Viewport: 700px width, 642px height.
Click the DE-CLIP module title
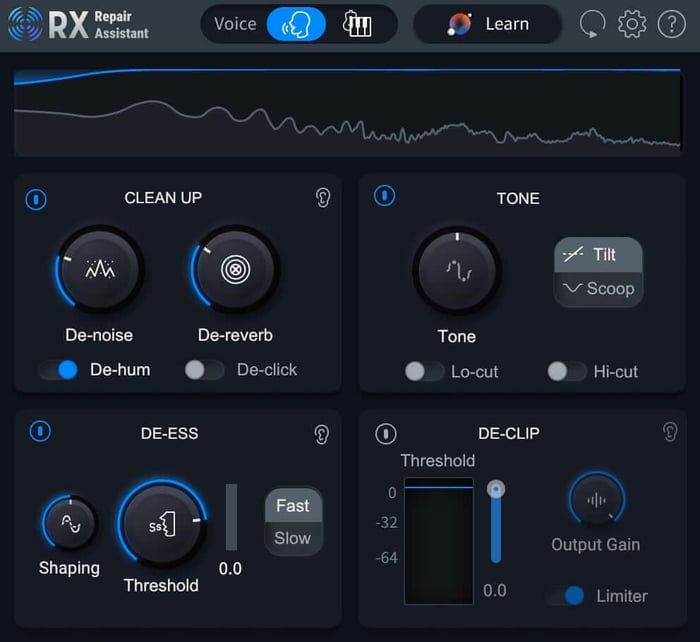click(x=509, y=433)
